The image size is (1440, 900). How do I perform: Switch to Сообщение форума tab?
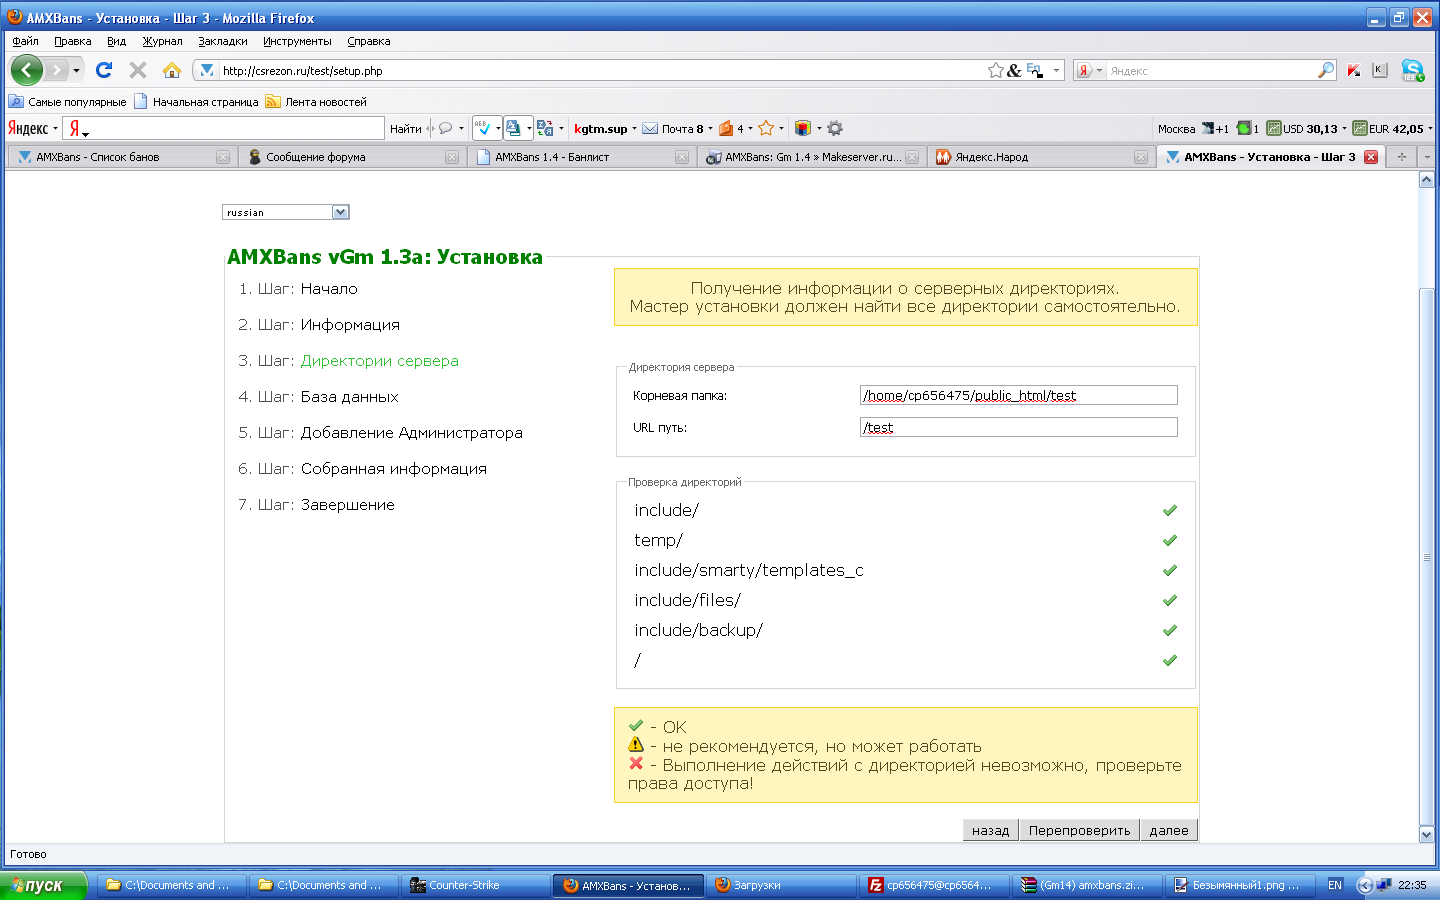(x=352, y=157)
